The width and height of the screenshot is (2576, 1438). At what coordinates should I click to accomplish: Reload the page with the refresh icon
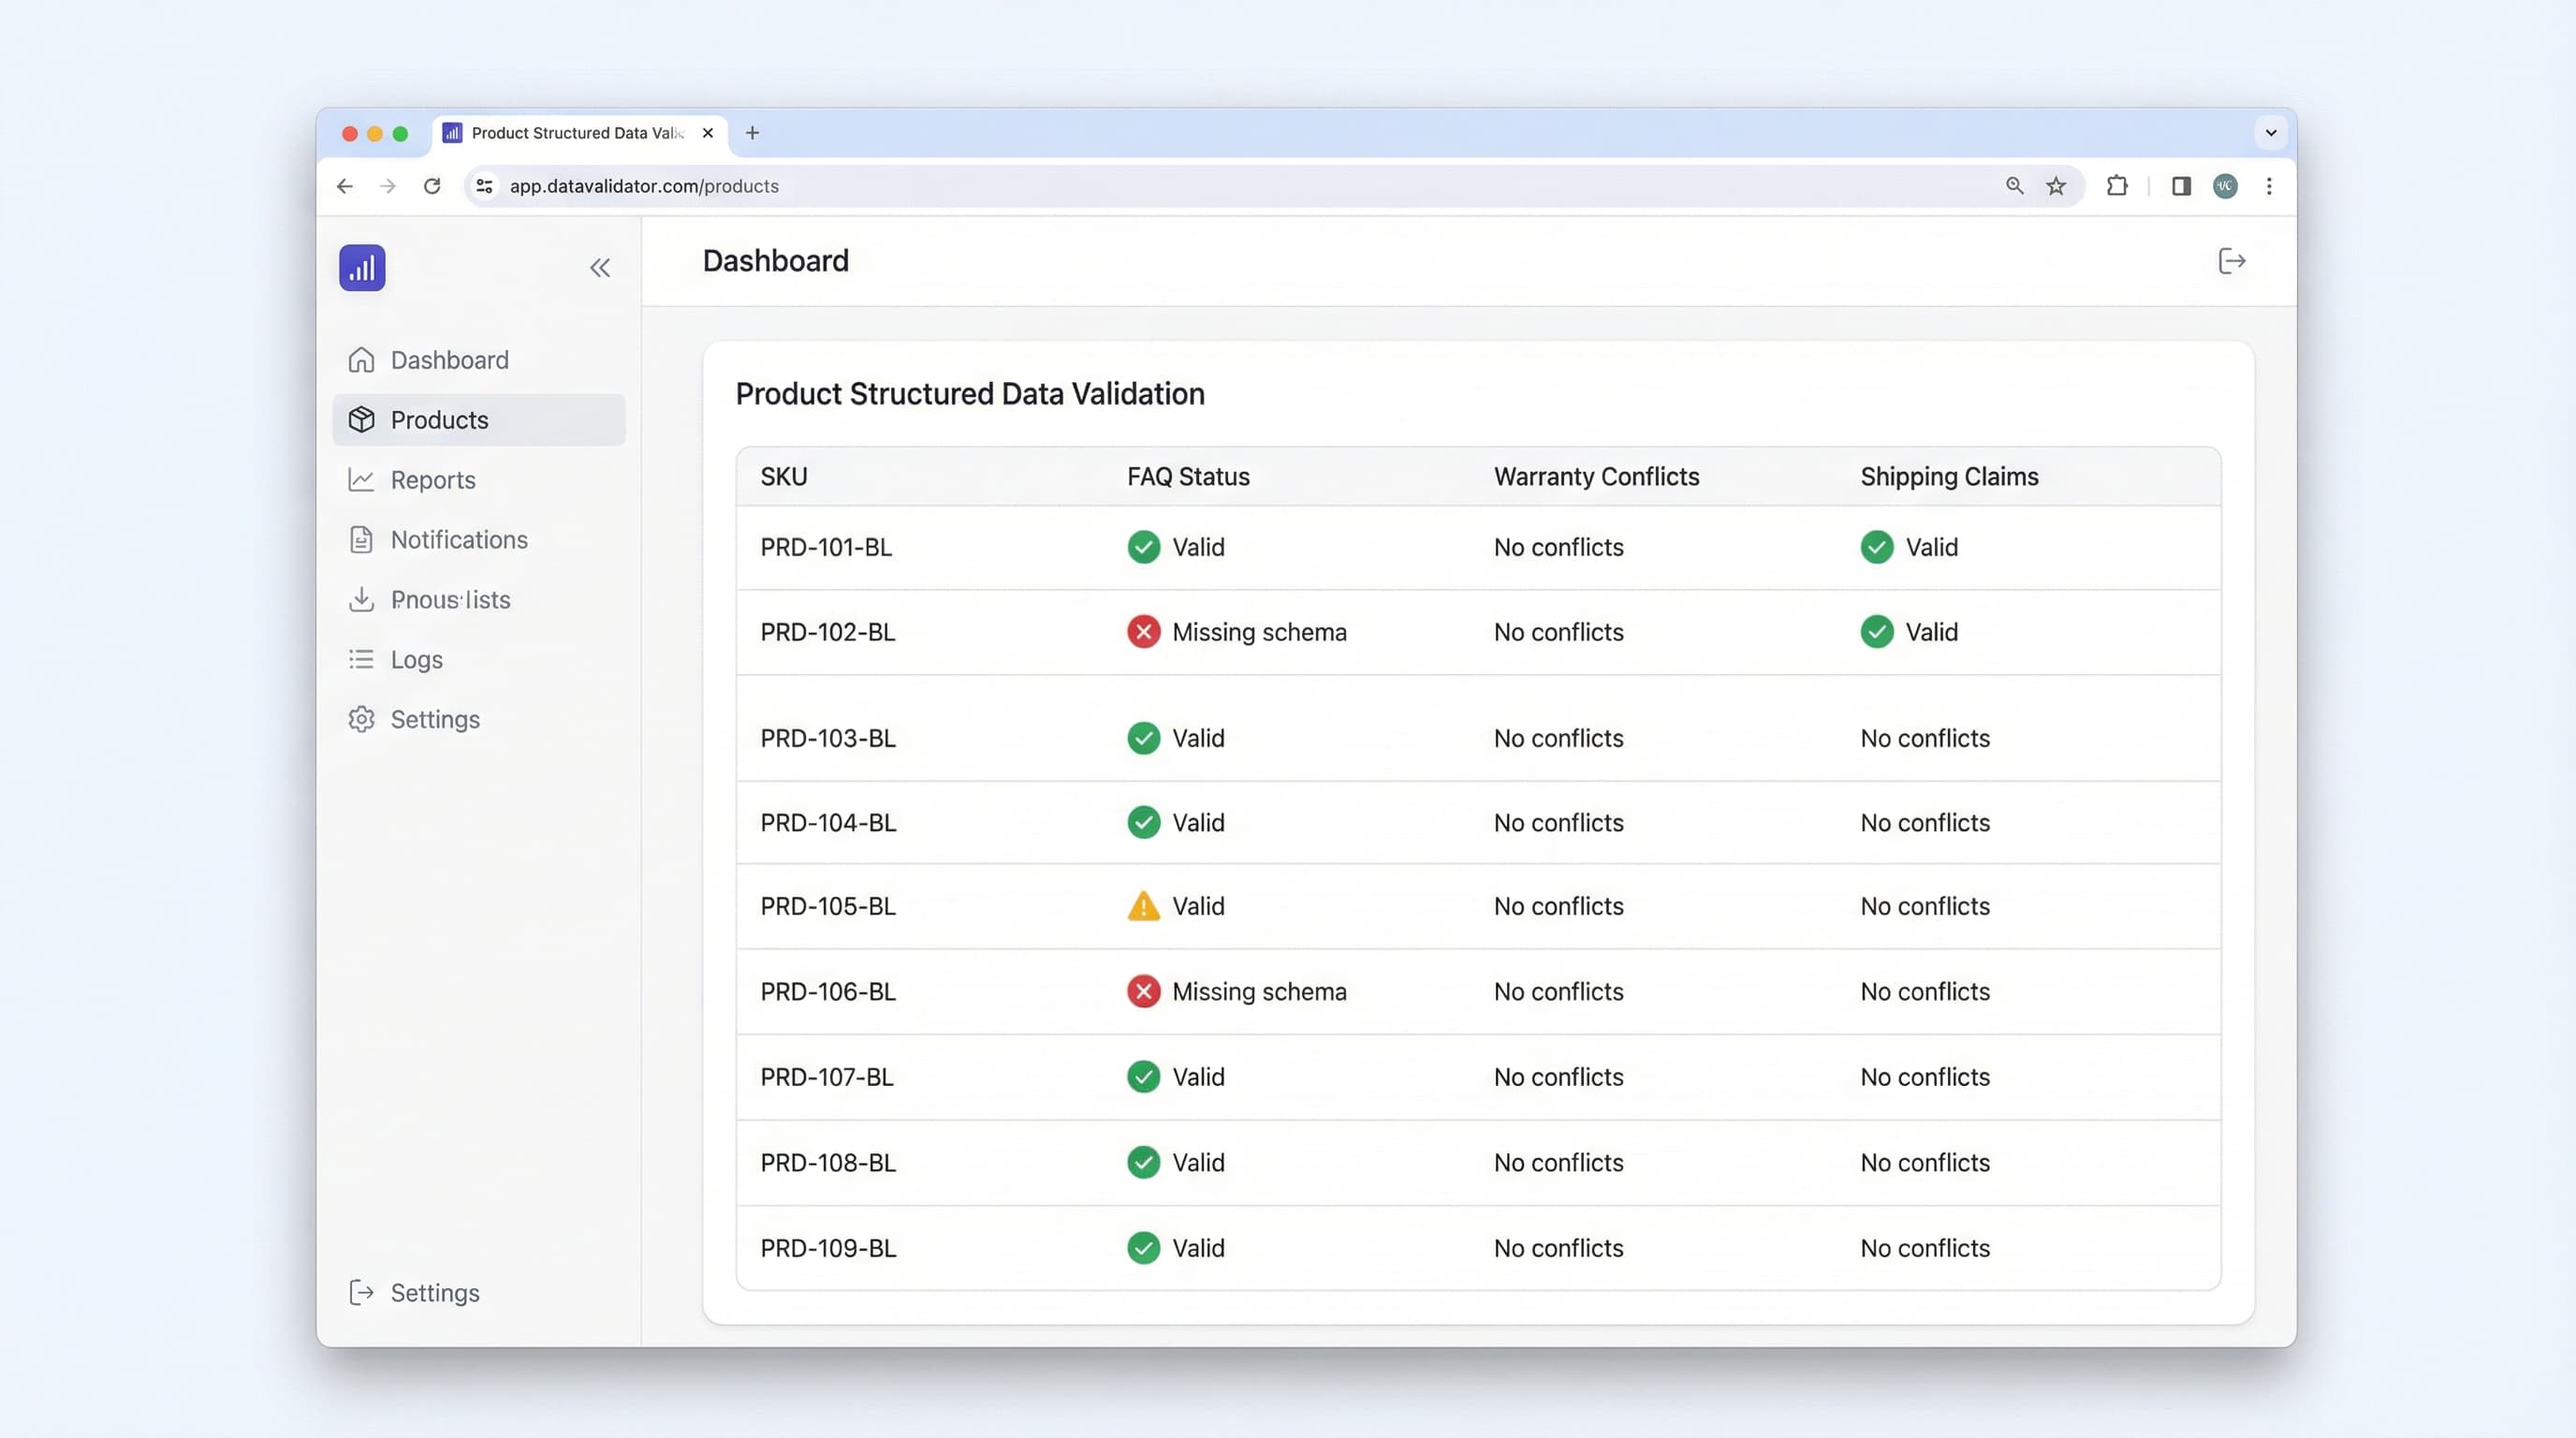click(432, 186)
